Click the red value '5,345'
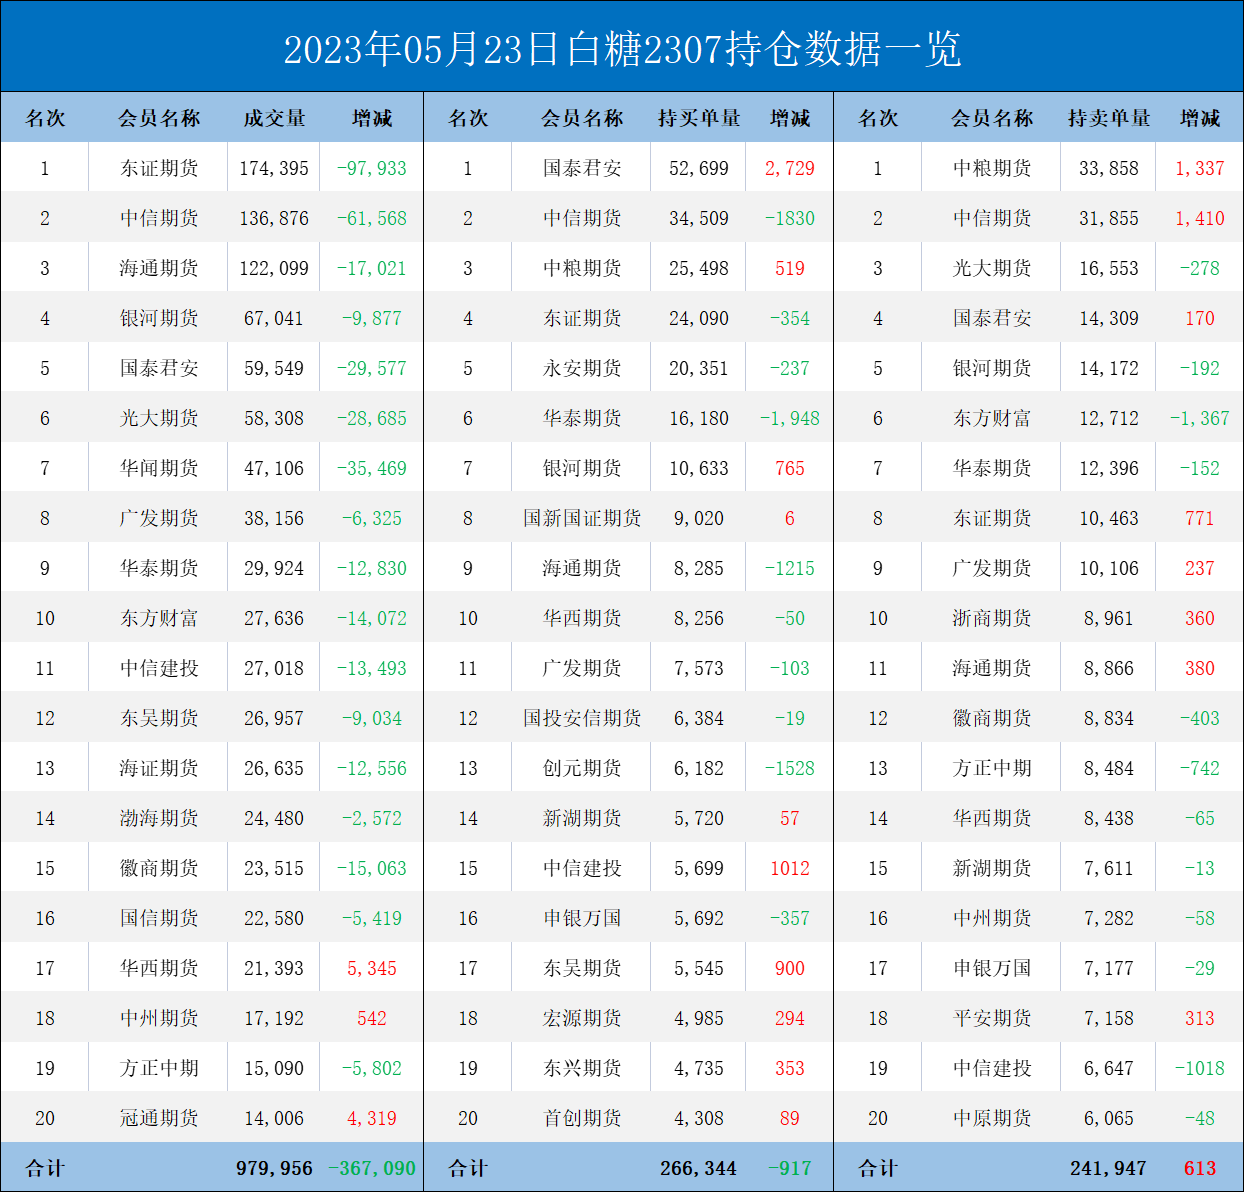This screenshot has height=1192, width=1244. point(372,968)
